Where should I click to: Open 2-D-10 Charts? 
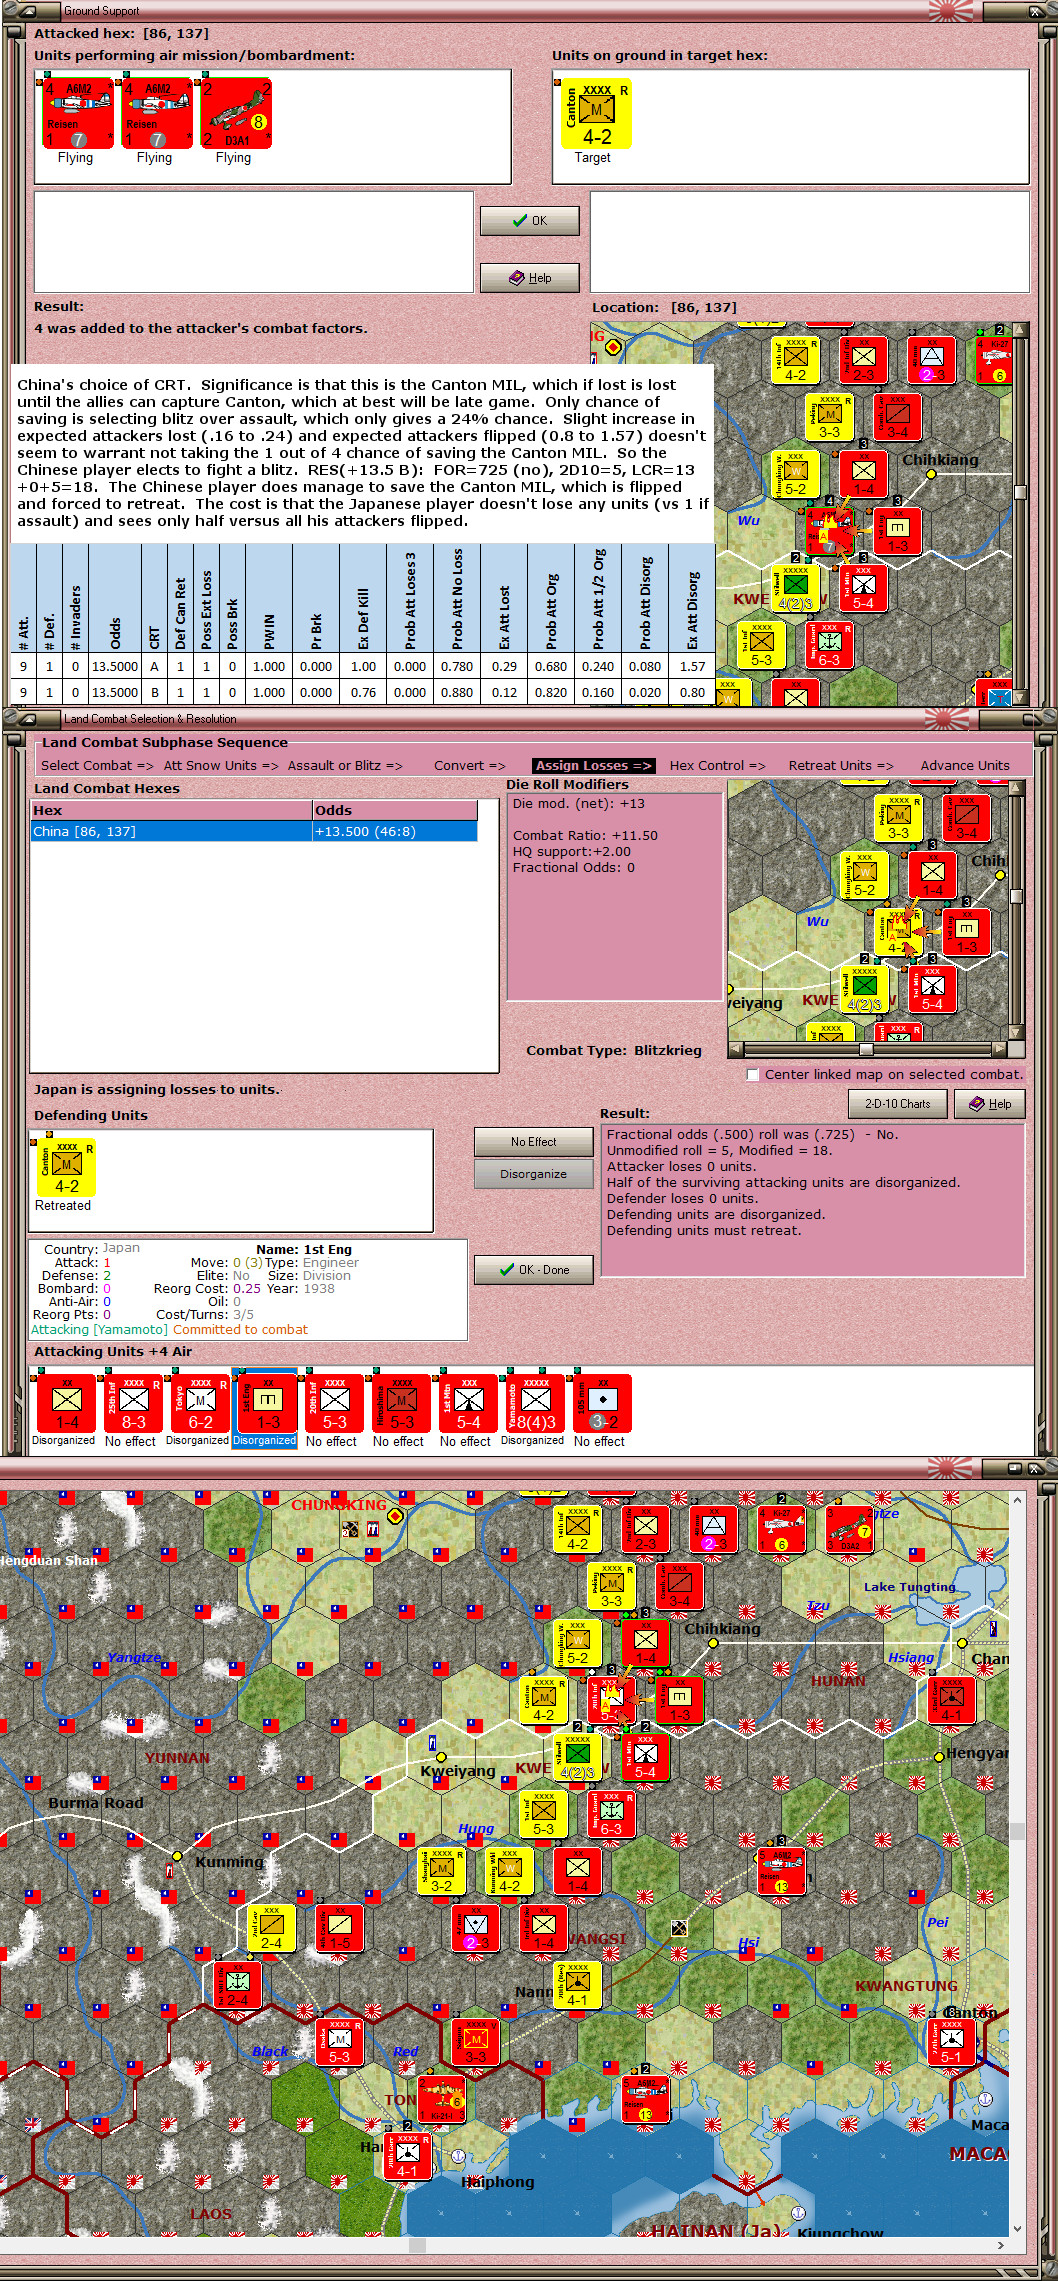click(x=898, y=1104)
